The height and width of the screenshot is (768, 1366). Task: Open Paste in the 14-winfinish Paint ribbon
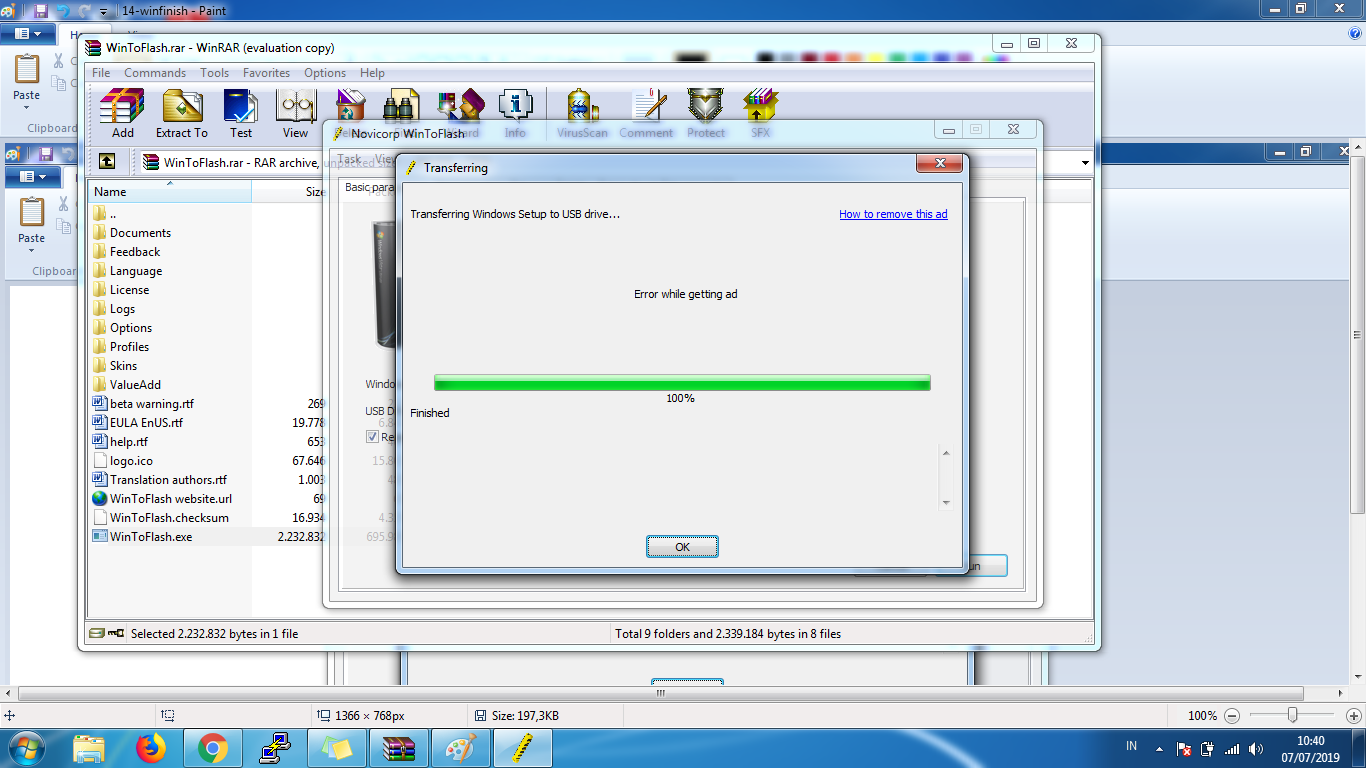point(27,82)
